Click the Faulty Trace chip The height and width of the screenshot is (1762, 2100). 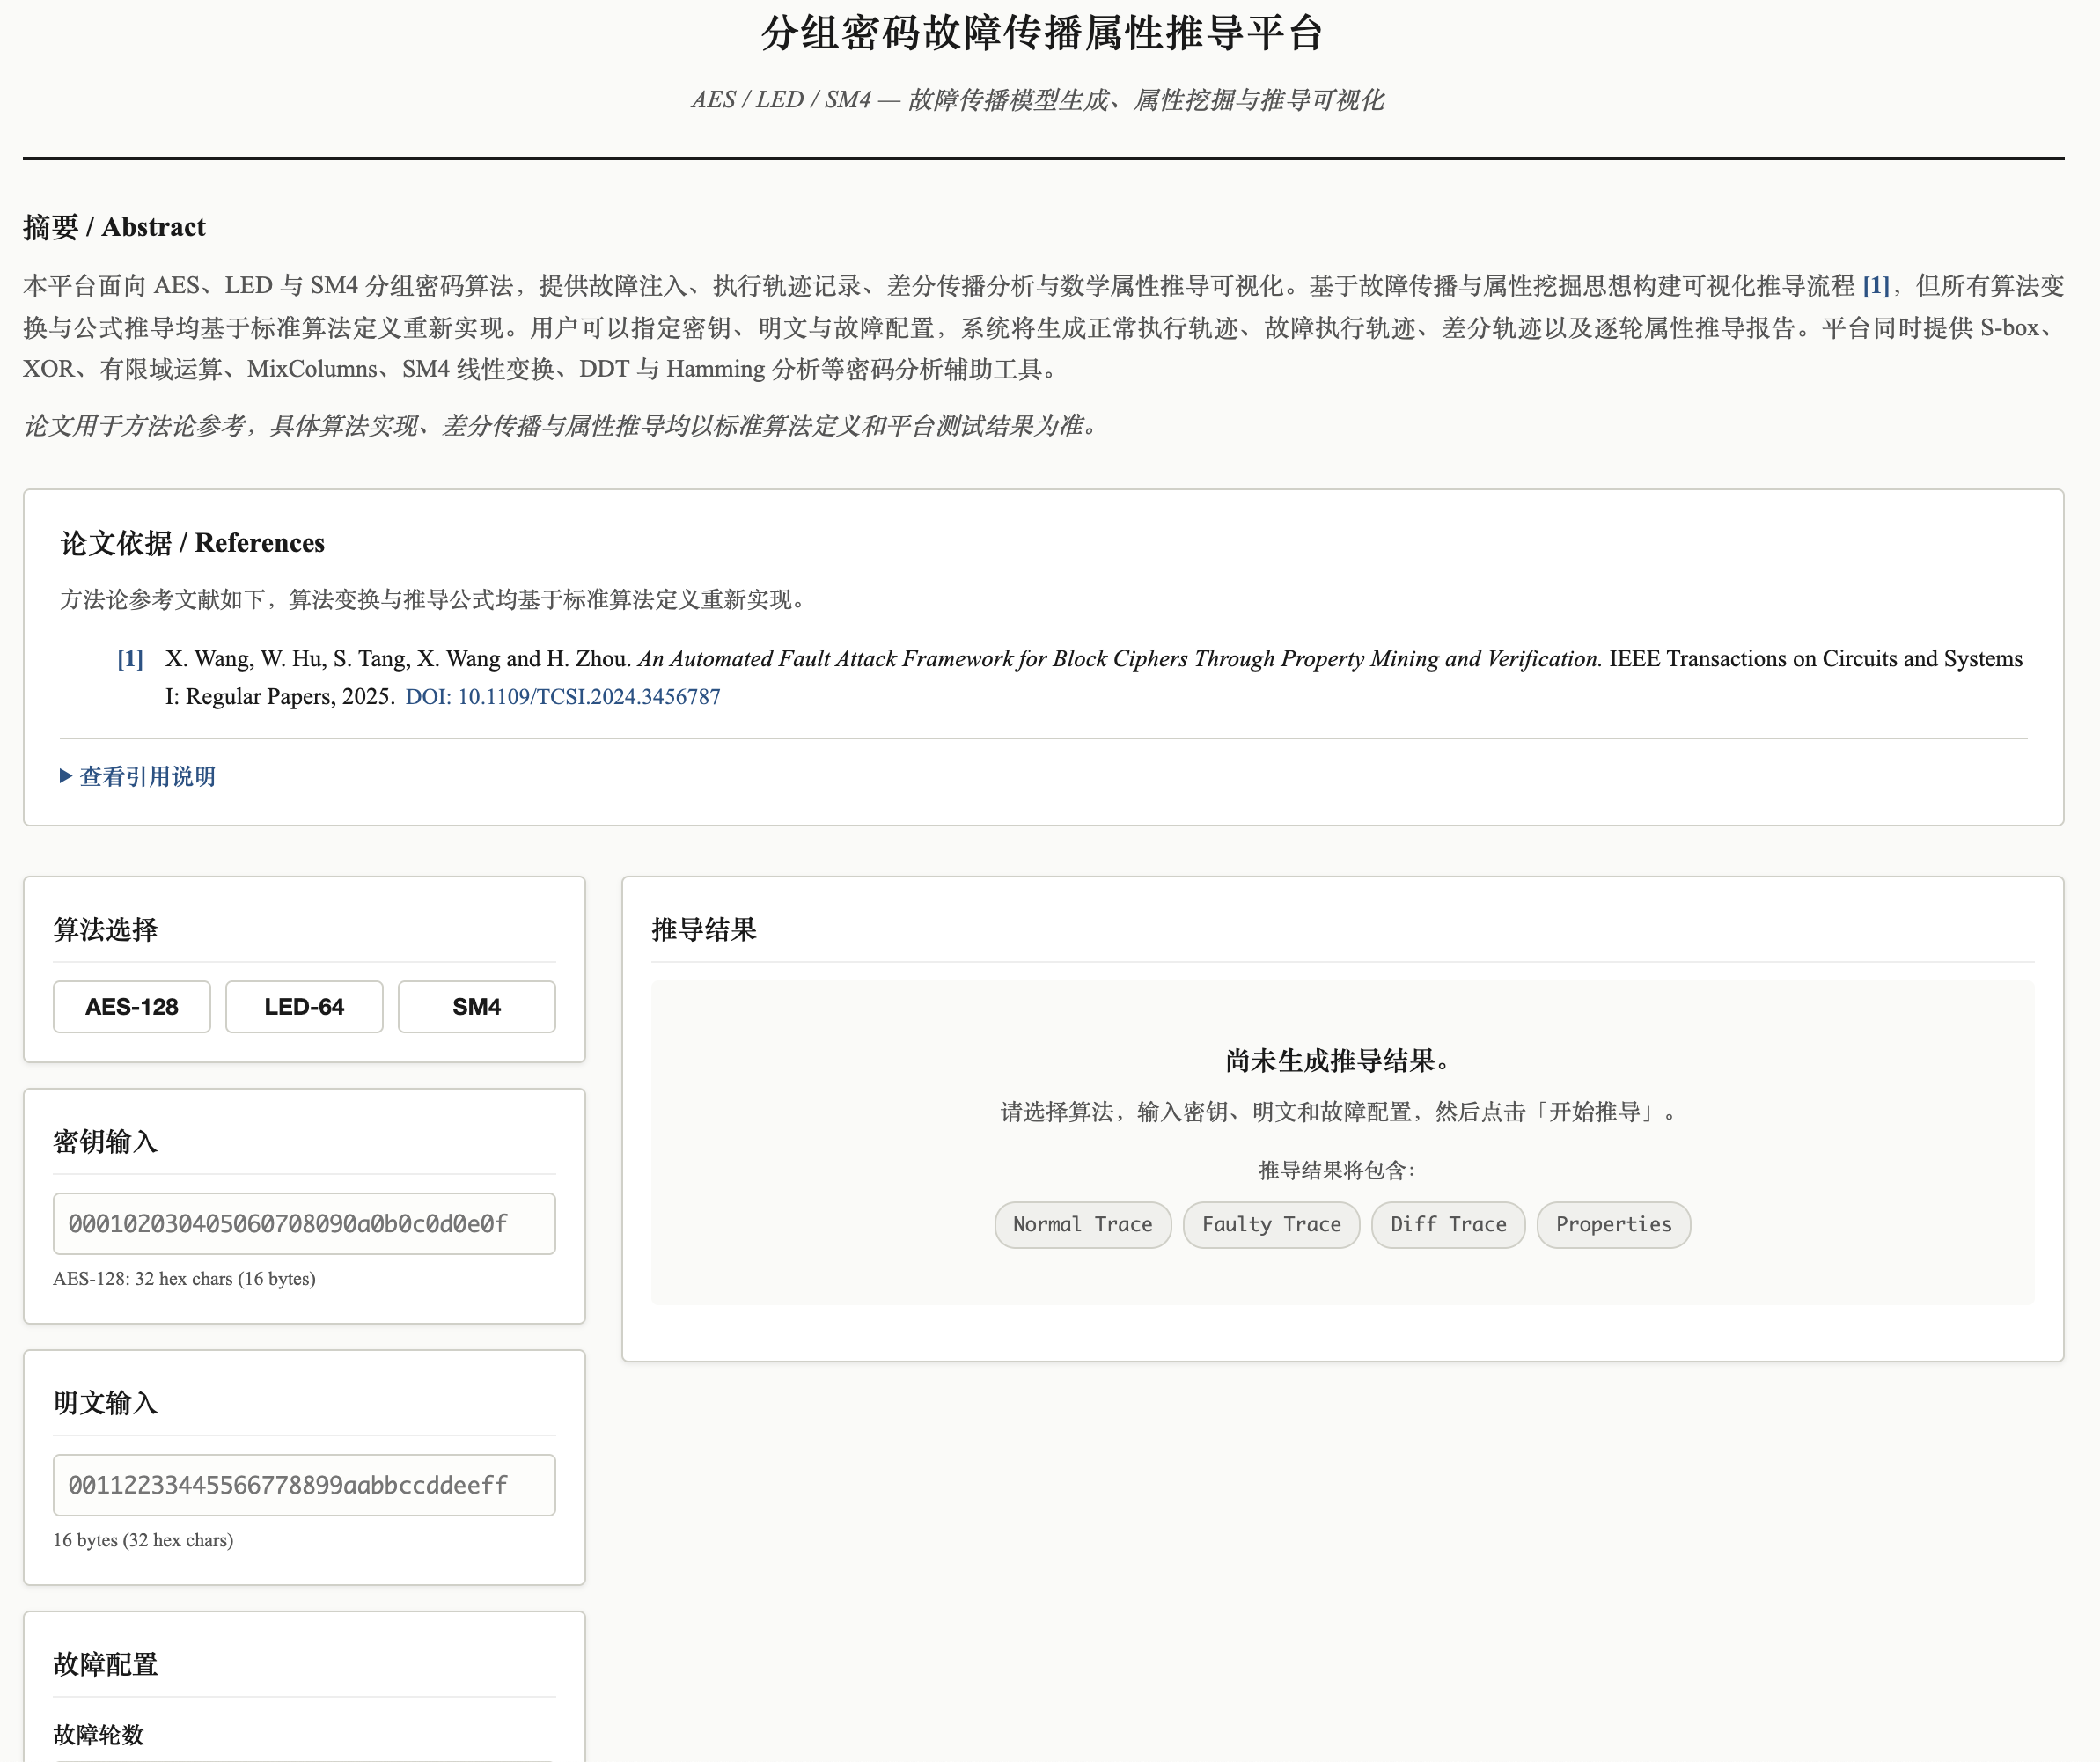(1270, 1224)
